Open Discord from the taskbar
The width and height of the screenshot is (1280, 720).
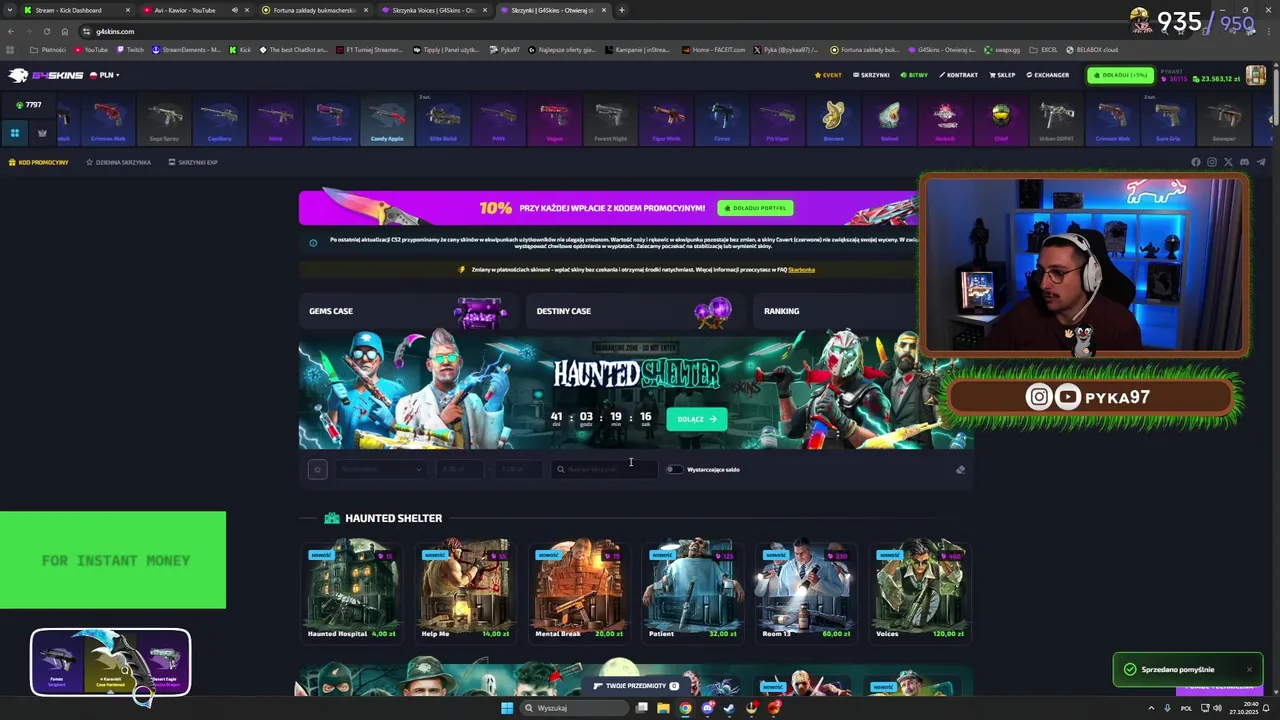pyautogui.click(x=708, y=708)
